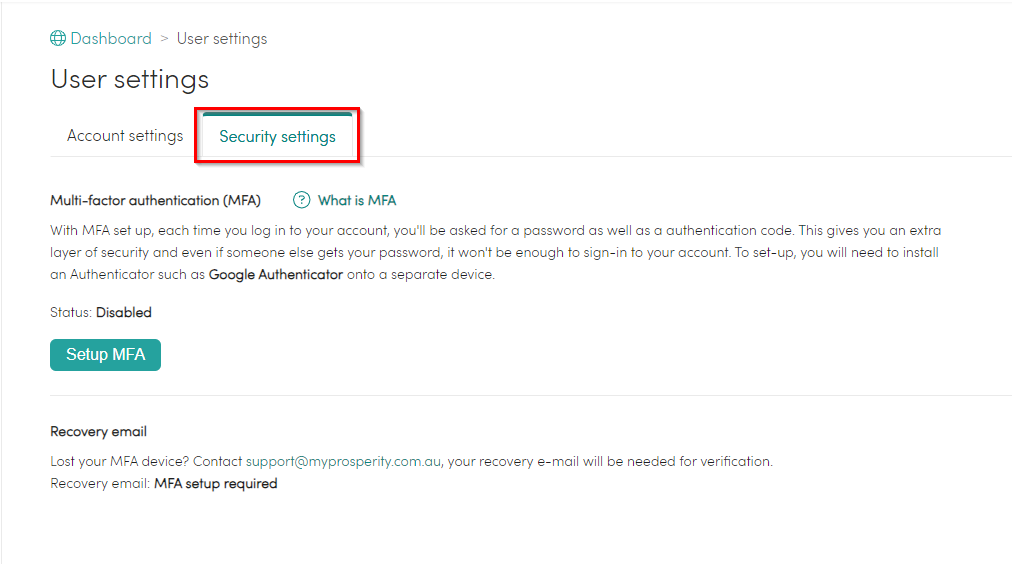Click the bold Google Authenticator text
This screenshot has height=564, width=1012.
(x=275, y=275)
